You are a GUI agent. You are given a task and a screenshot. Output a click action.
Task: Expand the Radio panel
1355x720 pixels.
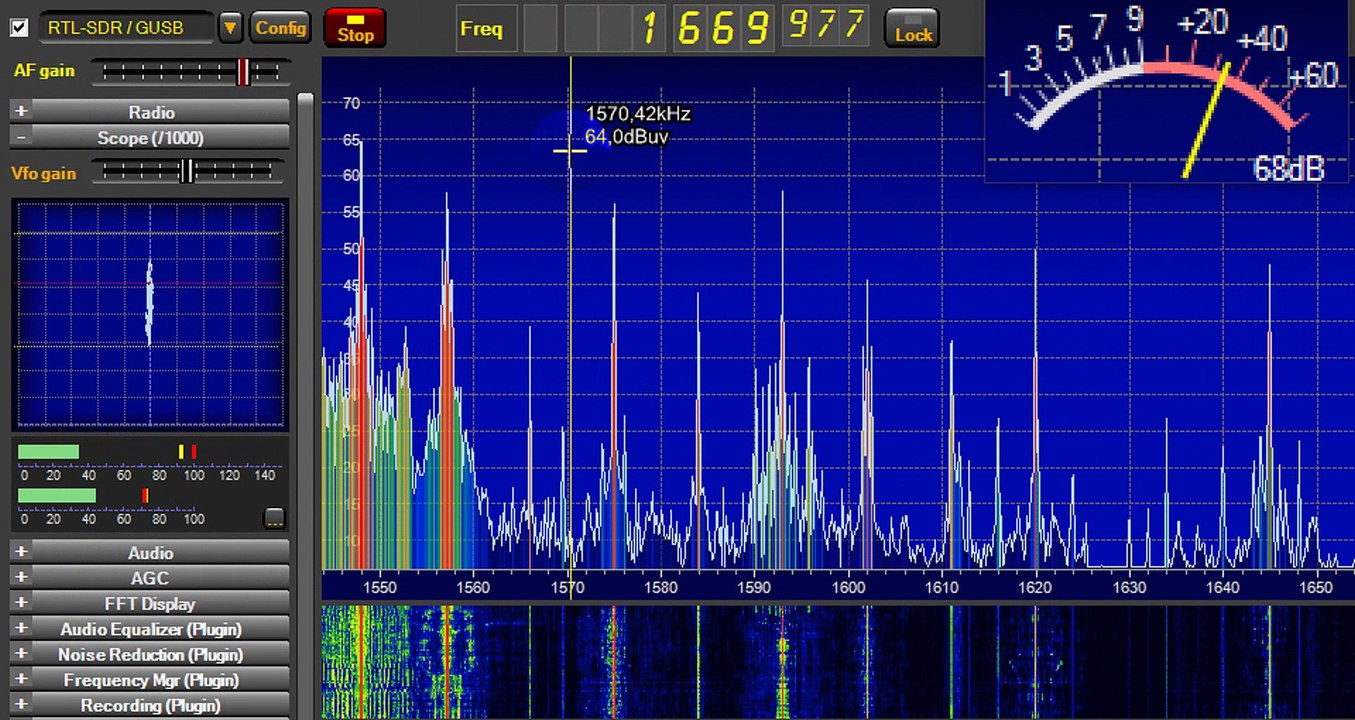pos(150,112)
